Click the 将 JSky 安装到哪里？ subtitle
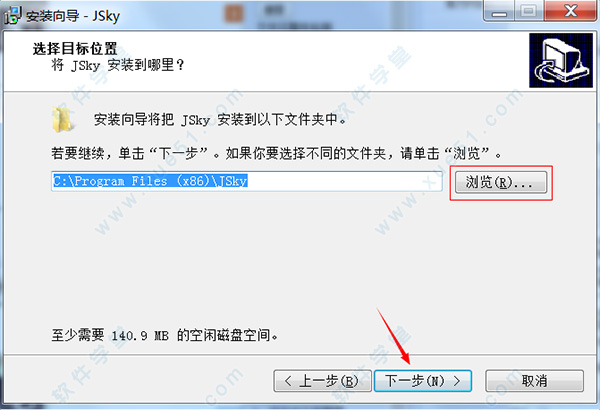 pyautogui.click(x=118, y=65)
